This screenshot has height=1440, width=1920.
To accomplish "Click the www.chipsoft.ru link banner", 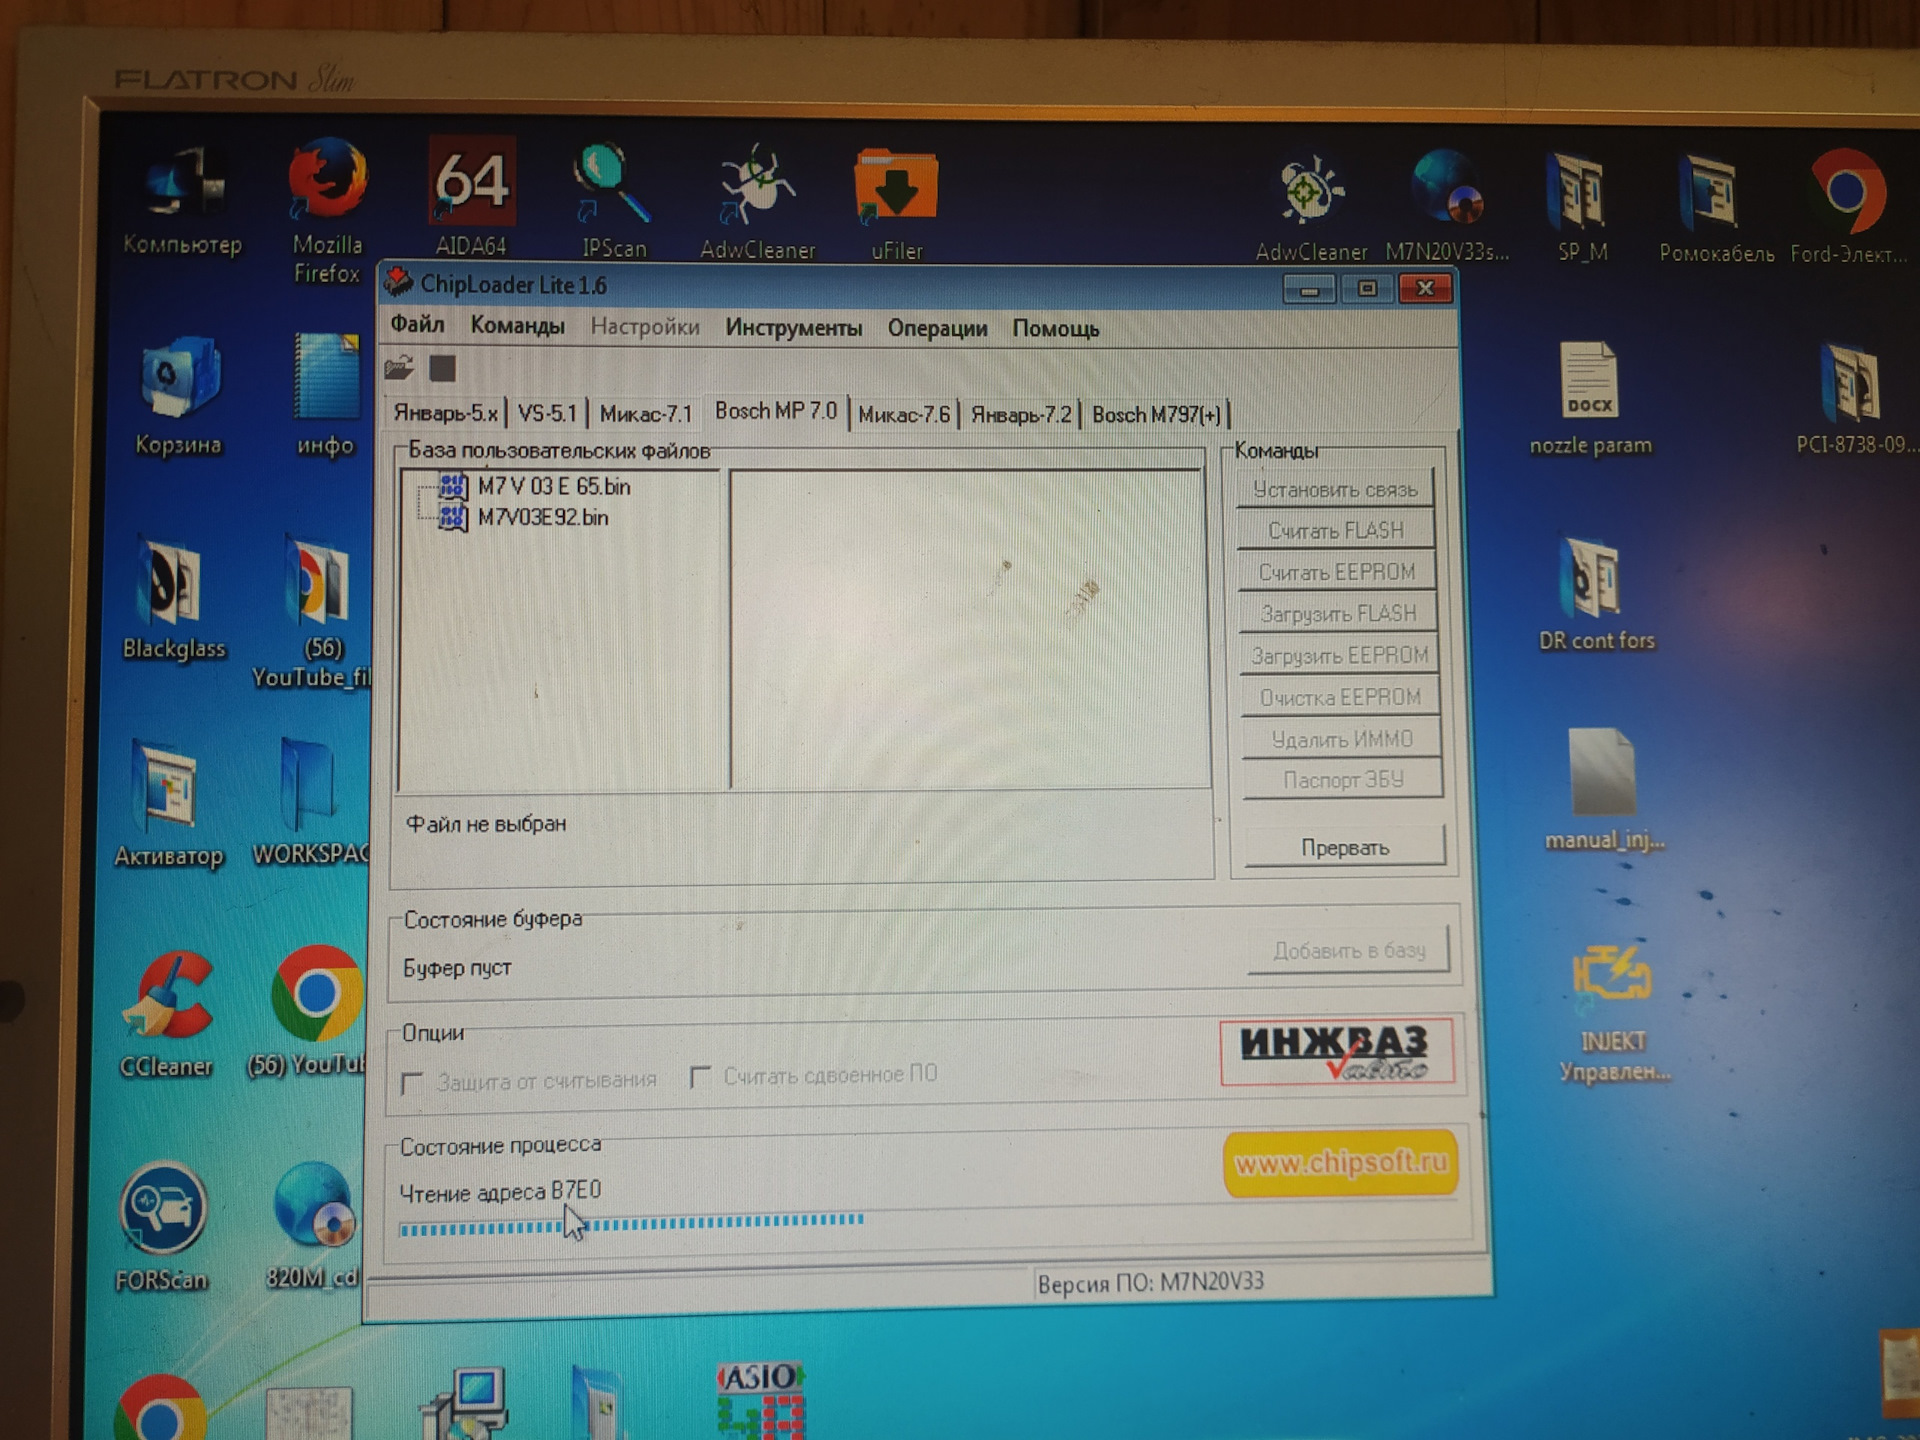I will tap(1339, 1164).
